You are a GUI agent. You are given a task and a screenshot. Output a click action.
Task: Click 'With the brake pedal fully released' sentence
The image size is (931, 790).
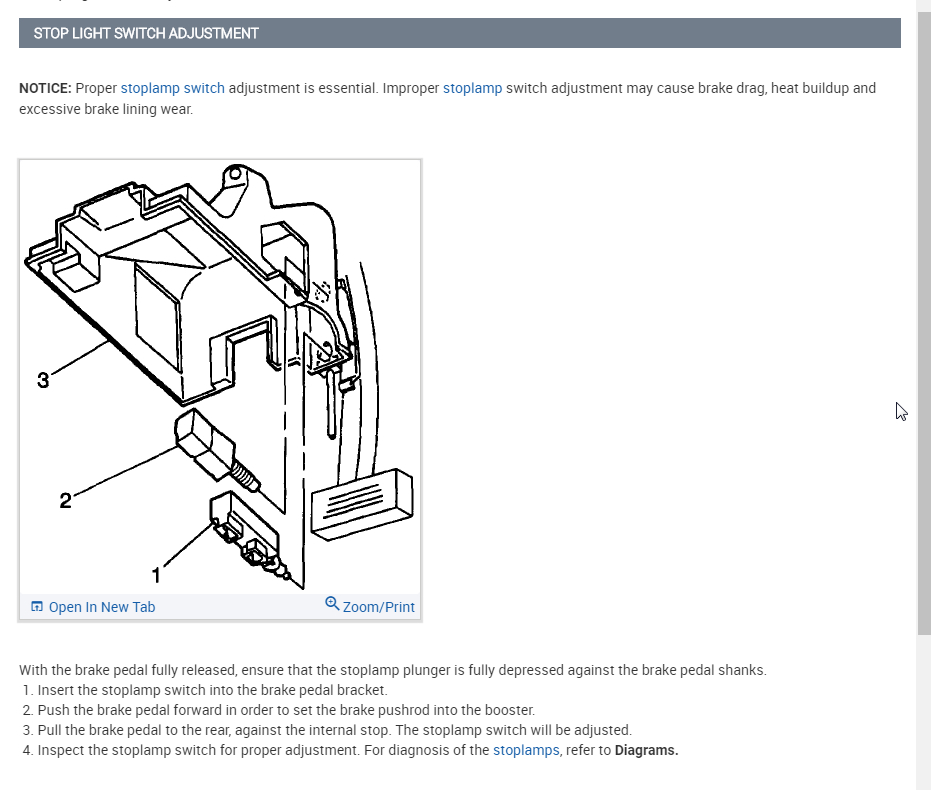click(x=392, y=670)
